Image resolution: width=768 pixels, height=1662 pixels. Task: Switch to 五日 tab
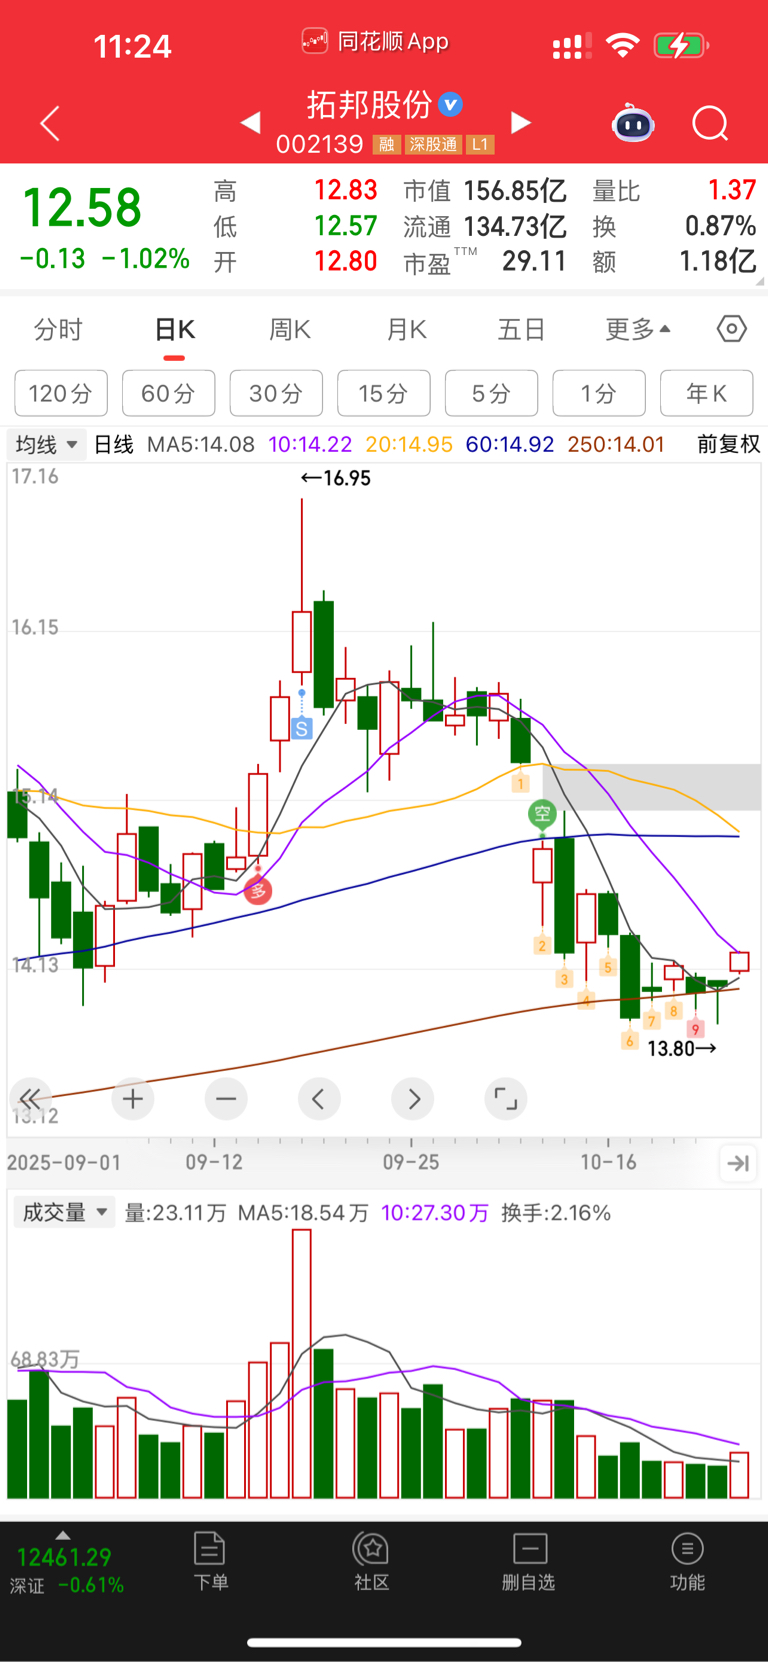pos(521,329)
